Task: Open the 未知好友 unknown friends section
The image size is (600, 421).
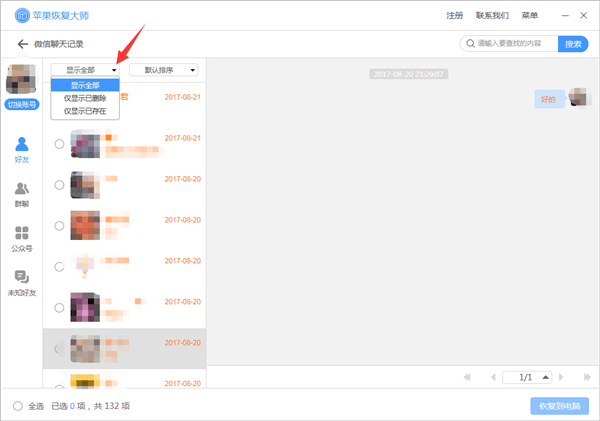Action: [21, 282]
